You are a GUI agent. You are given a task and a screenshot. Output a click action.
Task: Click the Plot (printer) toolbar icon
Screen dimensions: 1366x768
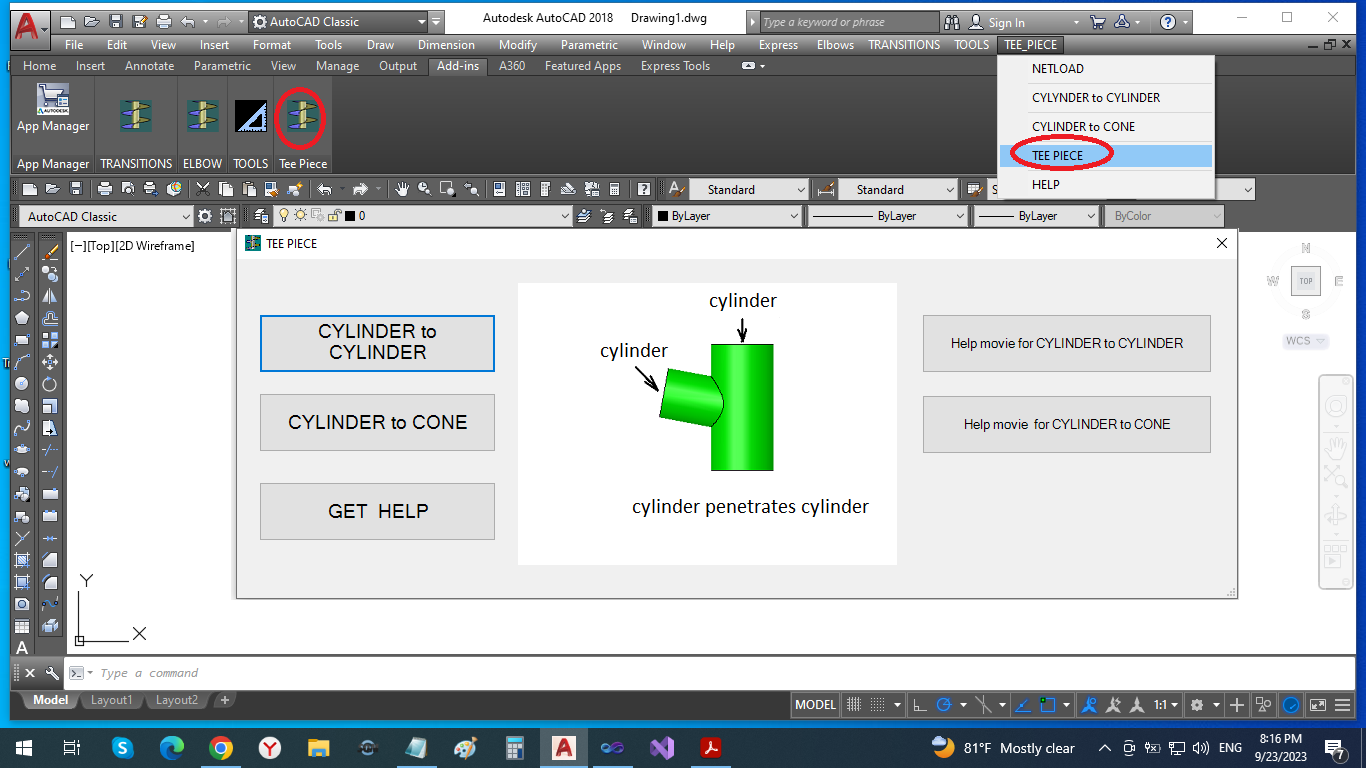pos(104,189)
